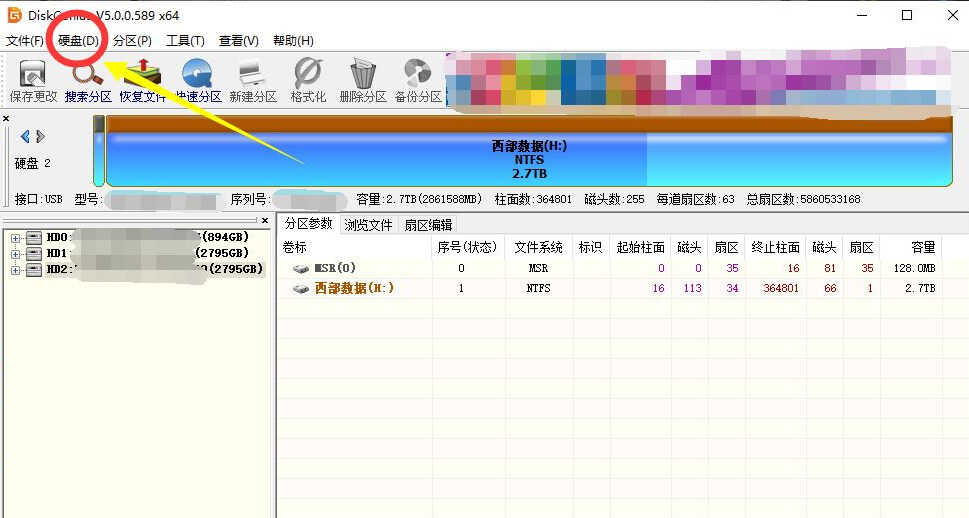This screenshot has height=518, width=969.
Task: Go to next disk with right arrow
Action: (x=40, y=136)
